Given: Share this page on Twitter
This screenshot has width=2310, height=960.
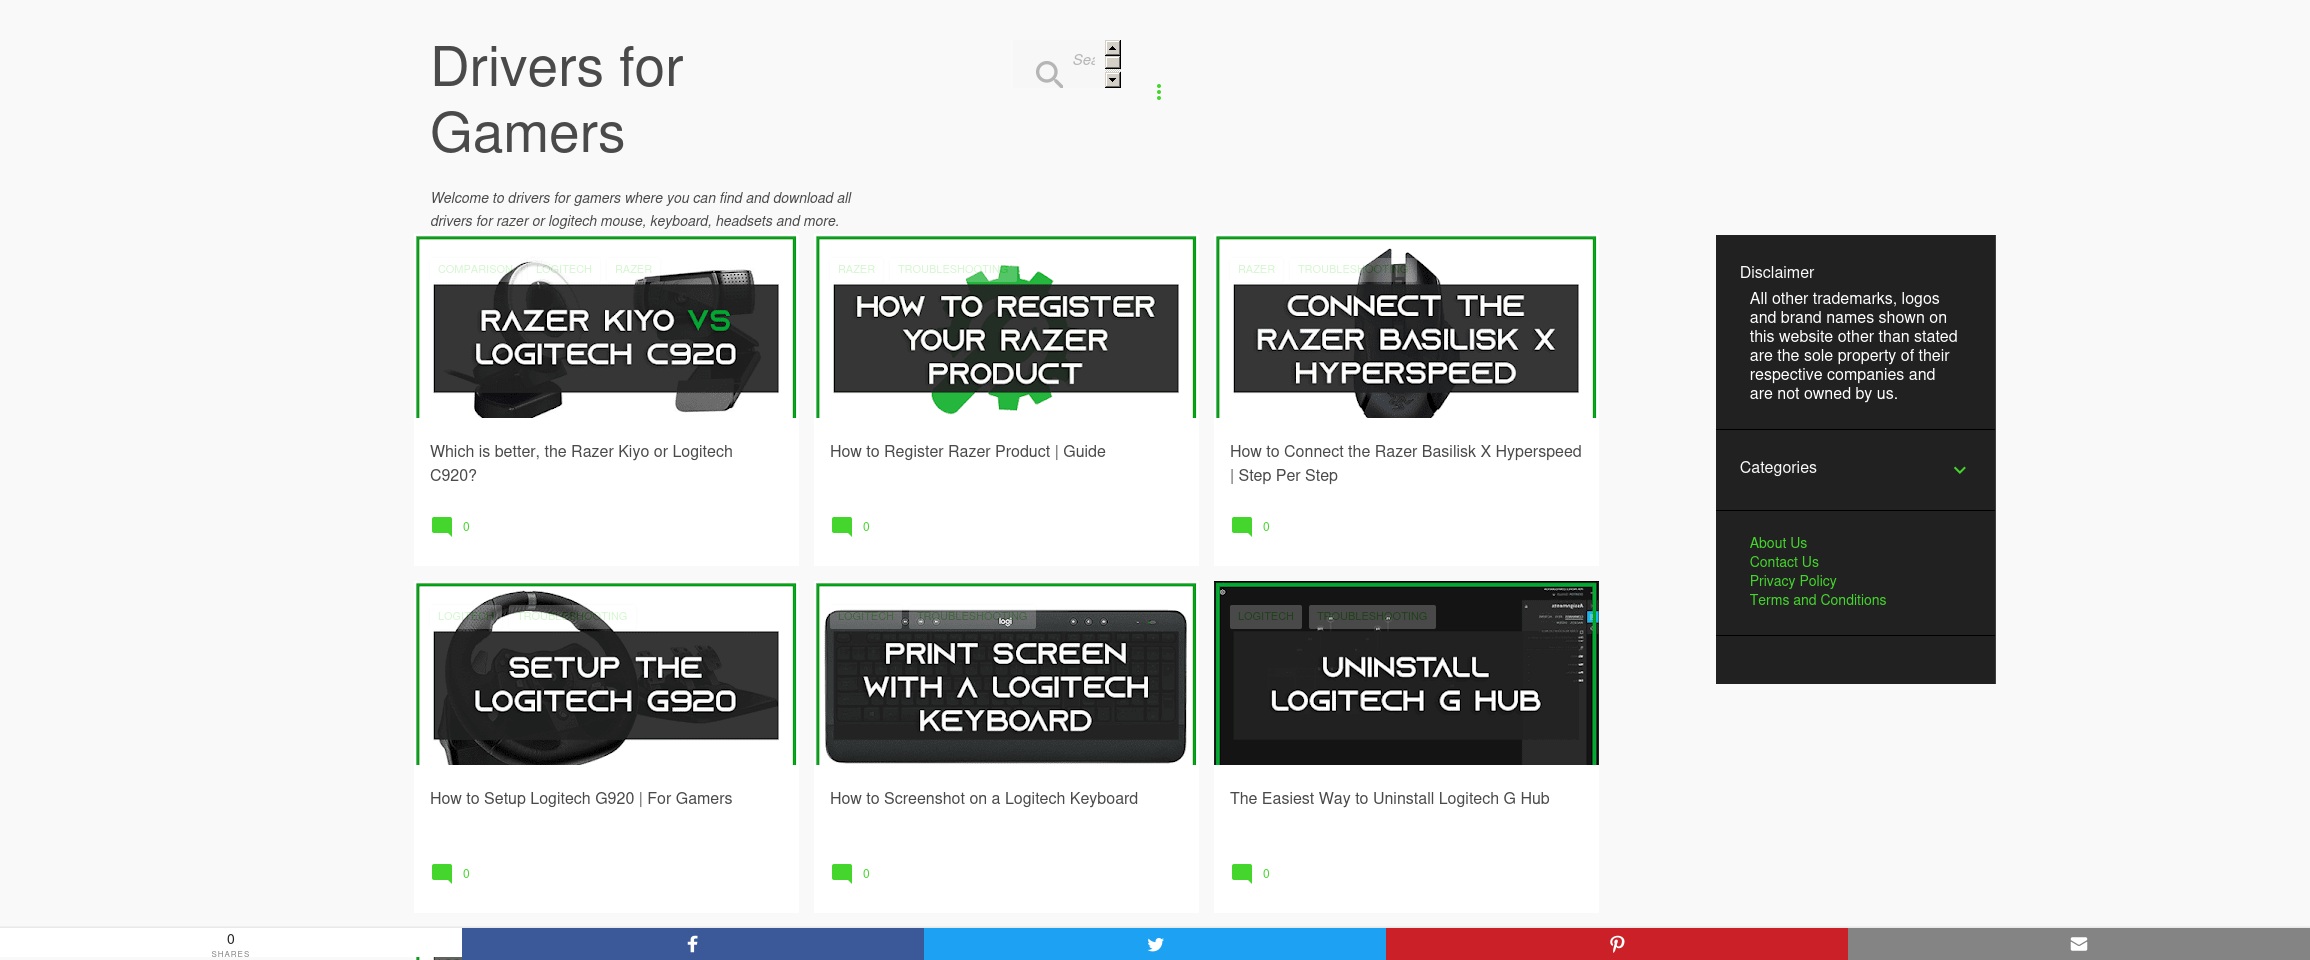Looking at the screenshot, I should [x=1155, y=944].
